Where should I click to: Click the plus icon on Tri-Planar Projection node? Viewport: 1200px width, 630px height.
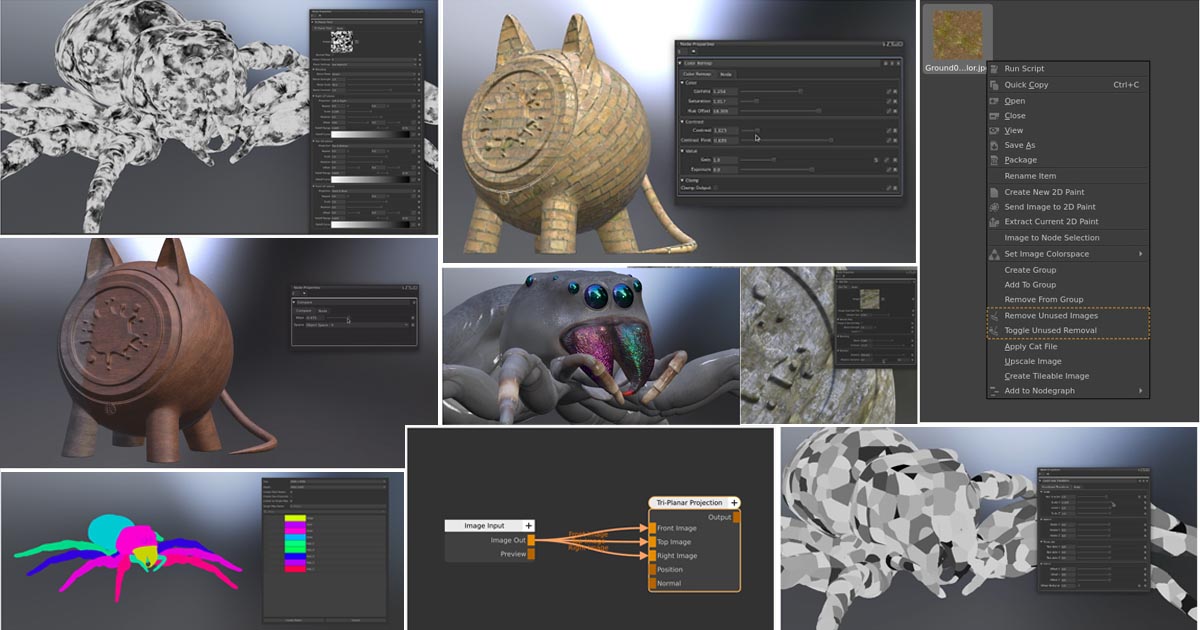click(x=734, y=502)
